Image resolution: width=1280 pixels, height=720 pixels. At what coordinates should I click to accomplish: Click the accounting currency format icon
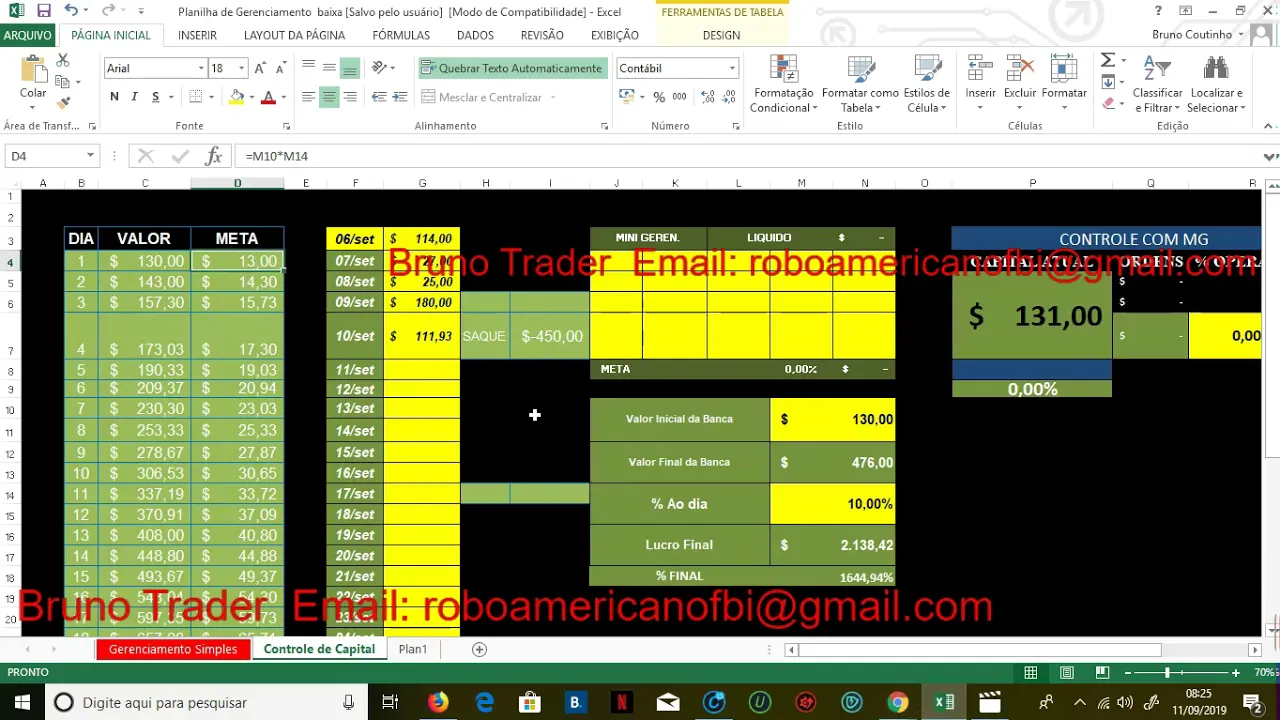coord(626,97)
